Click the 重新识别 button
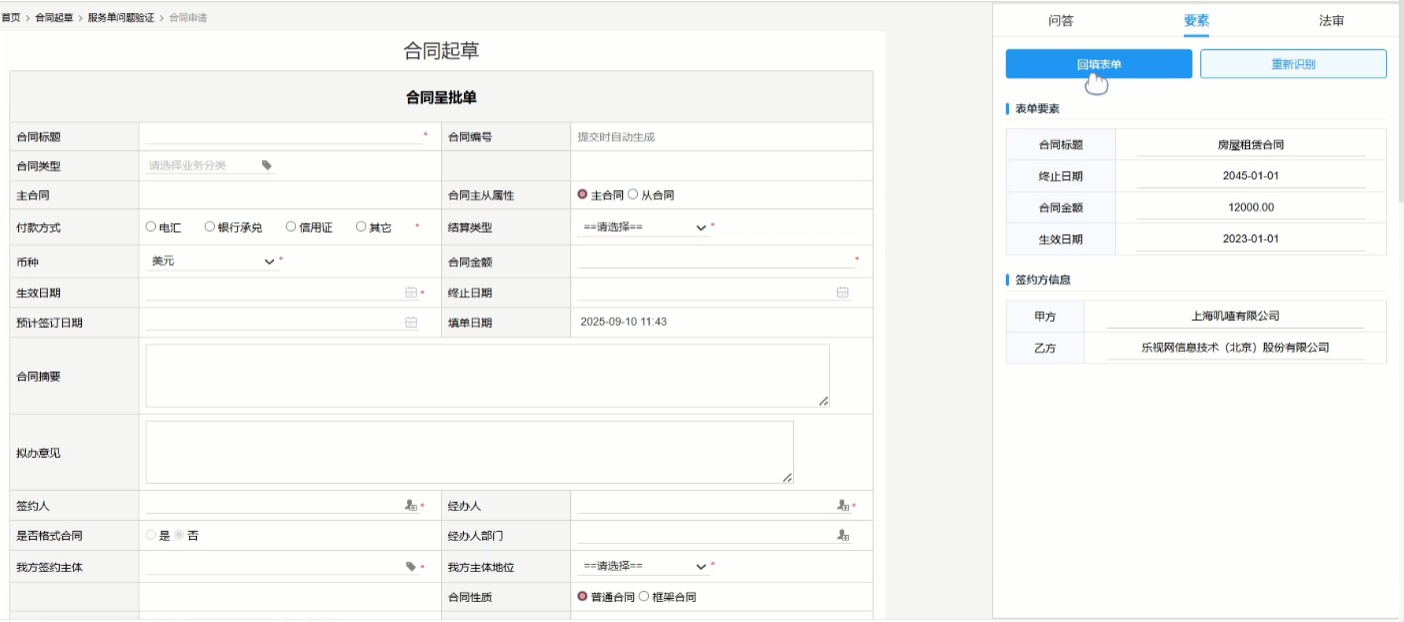Viewport: 1404px width, 622px height. pos(1293,64)
